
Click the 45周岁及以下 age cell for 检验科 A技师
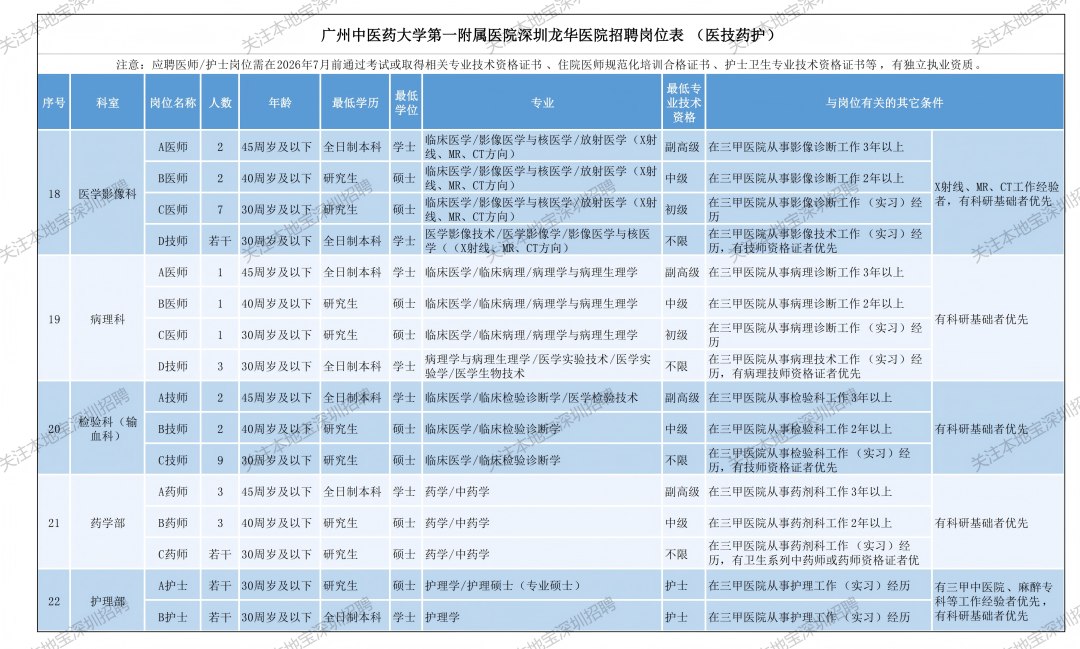click(x=280, y=398)
